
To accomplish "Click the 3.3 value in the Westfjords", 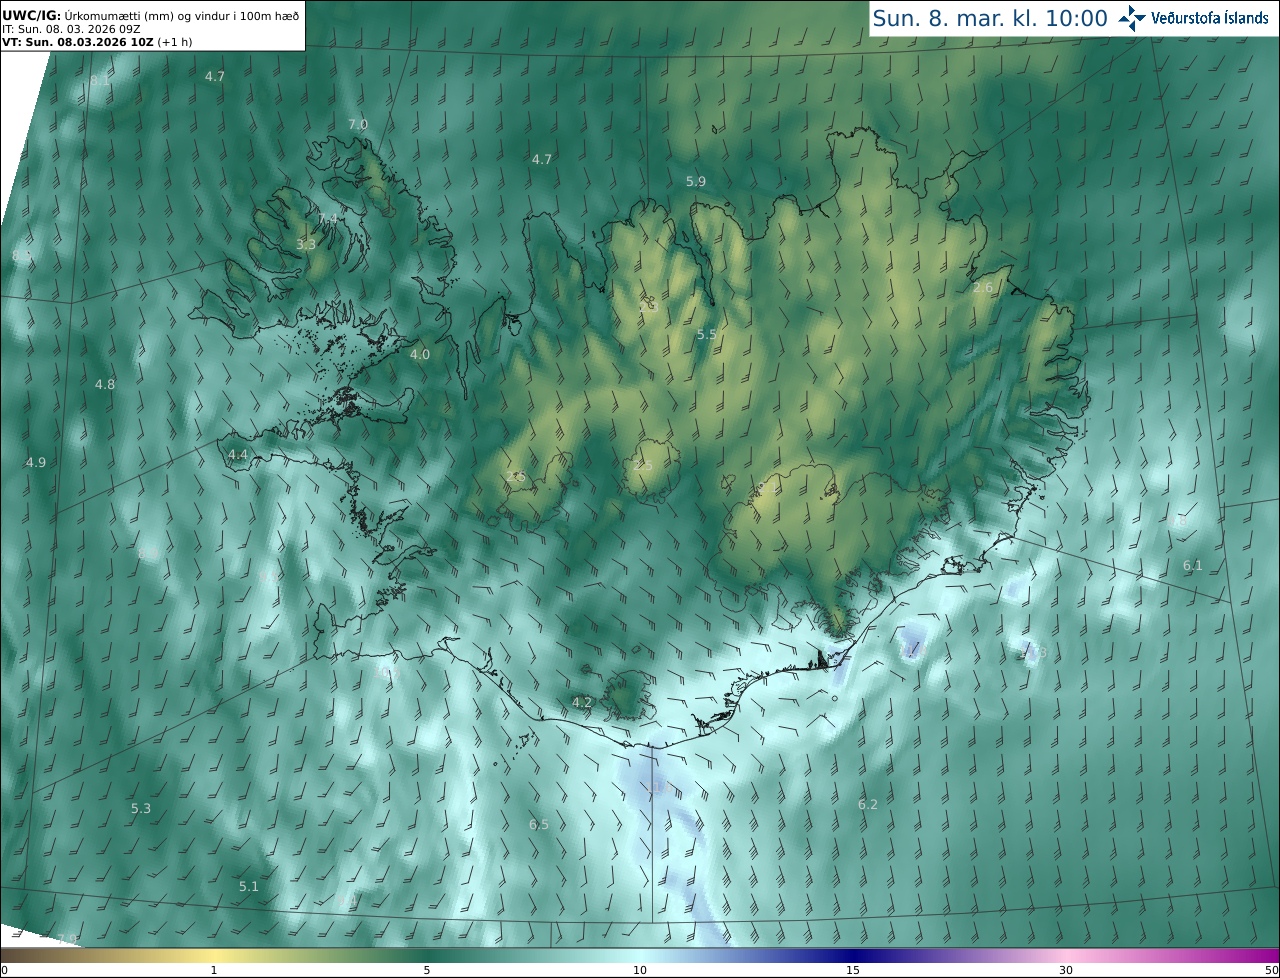I will tap(306, 245).
